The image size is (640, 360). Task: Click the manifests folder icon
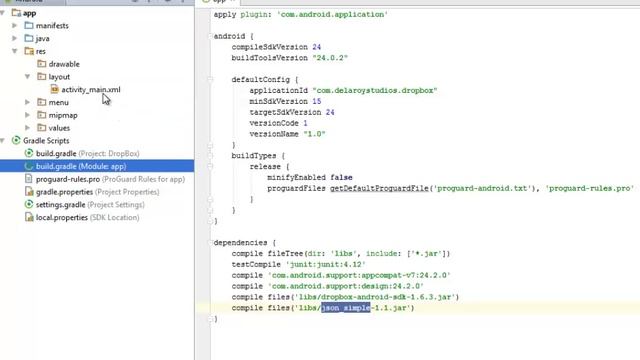[29, 26]
